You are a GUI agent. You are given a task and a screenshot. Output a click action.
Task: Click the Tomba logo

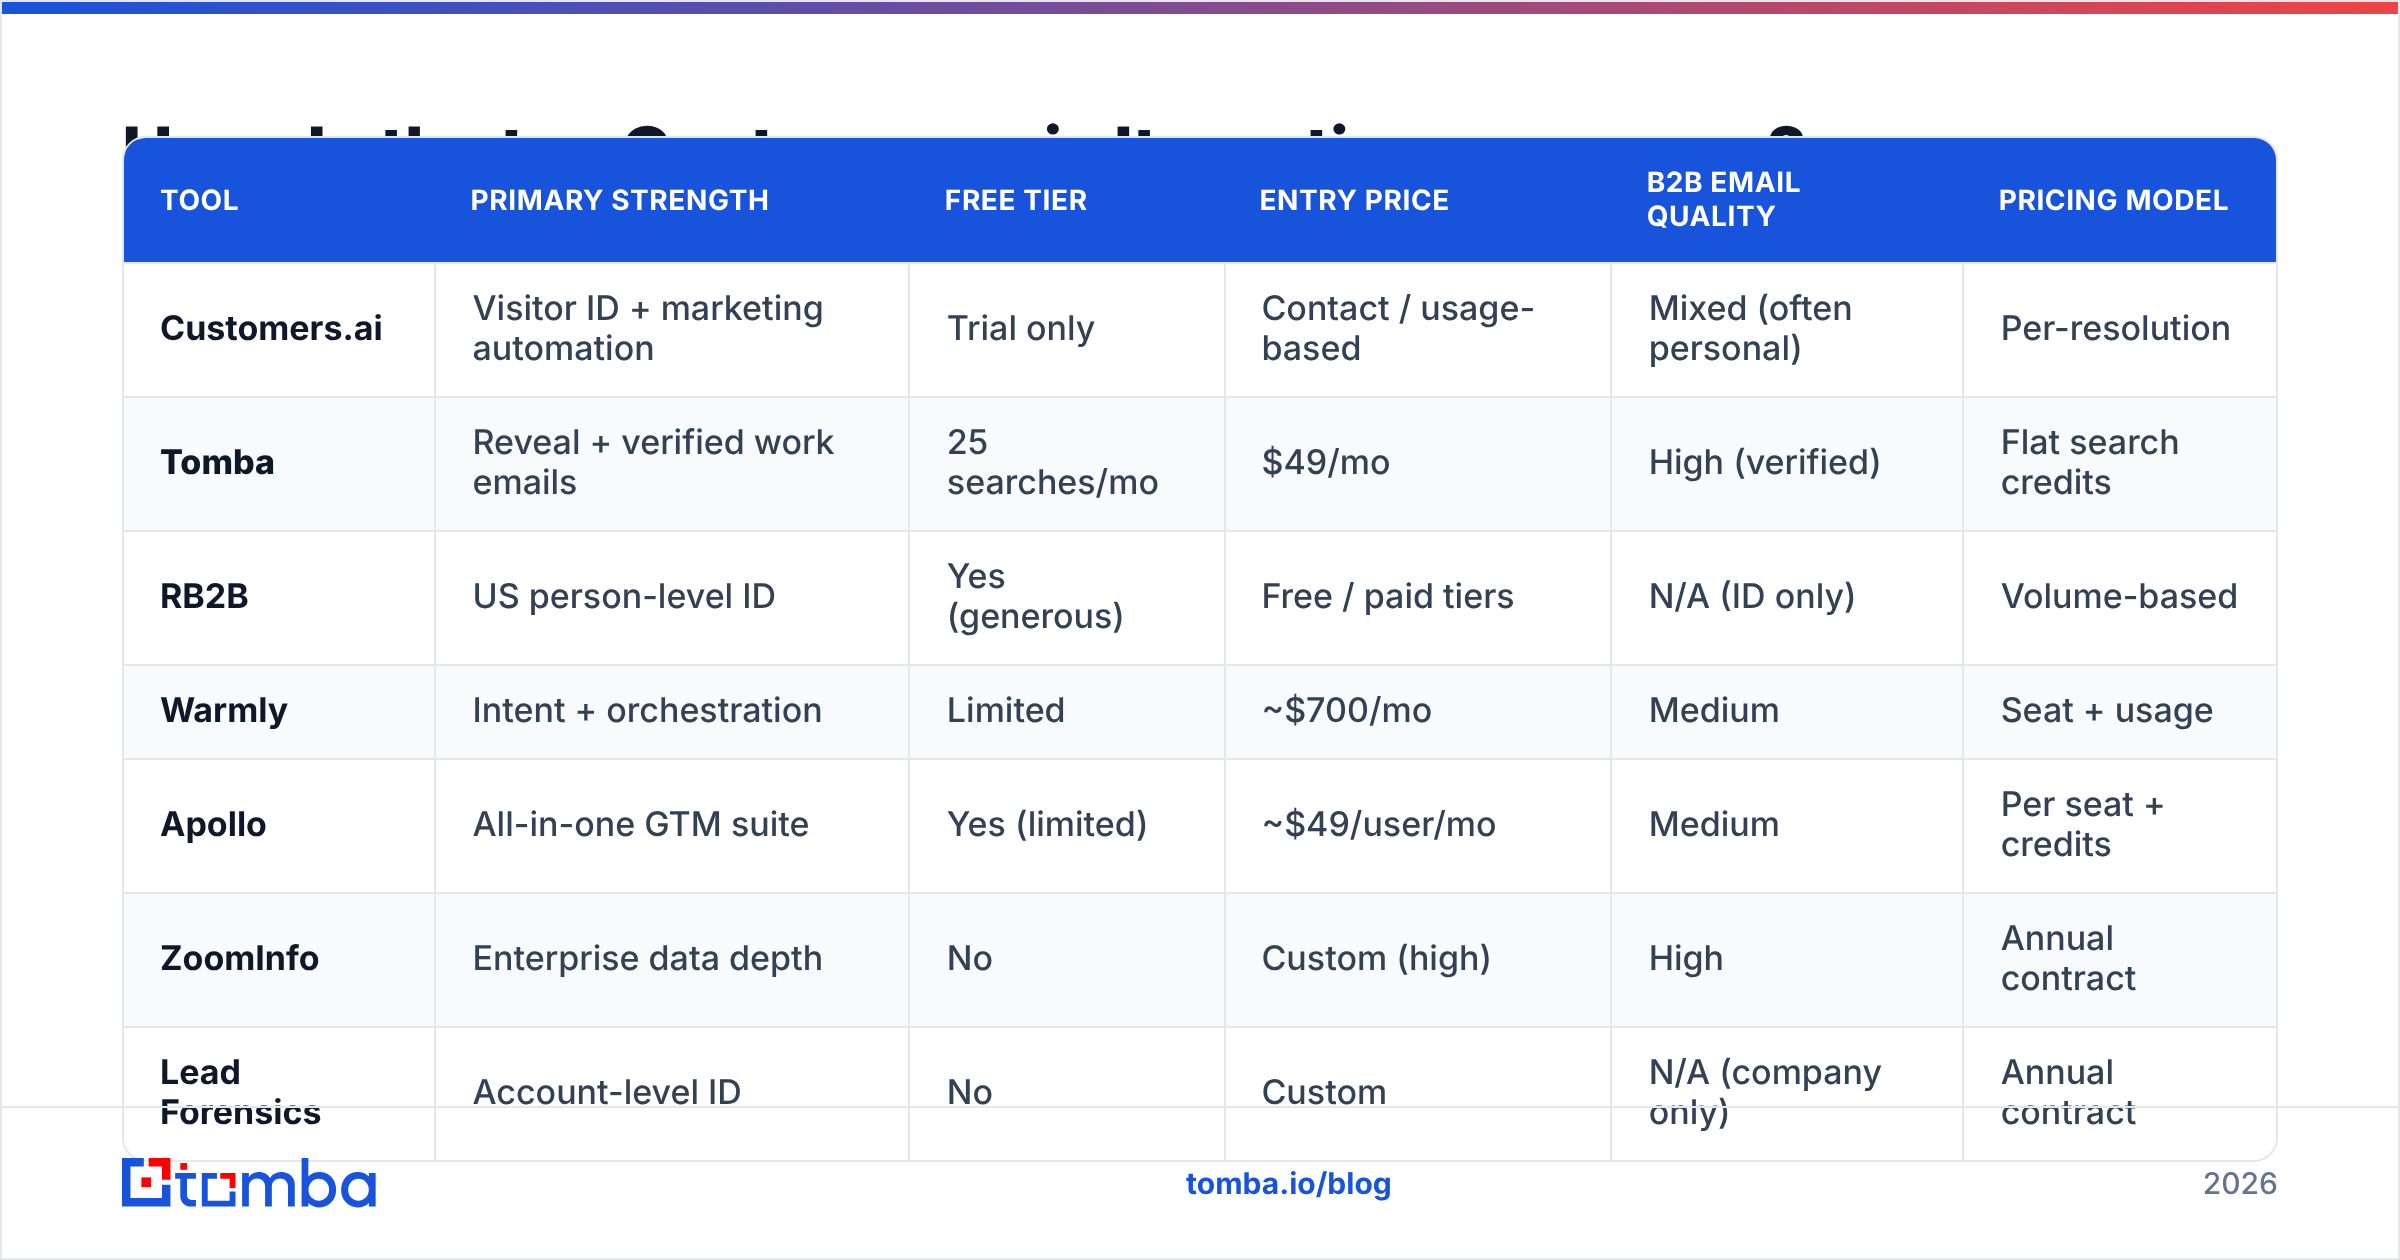249,1183
